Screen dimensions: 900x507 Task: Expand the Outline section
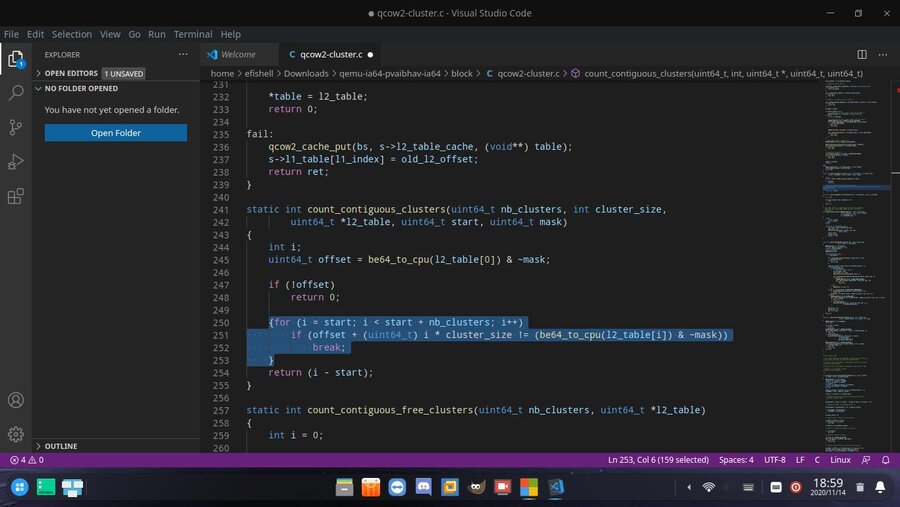60,446
